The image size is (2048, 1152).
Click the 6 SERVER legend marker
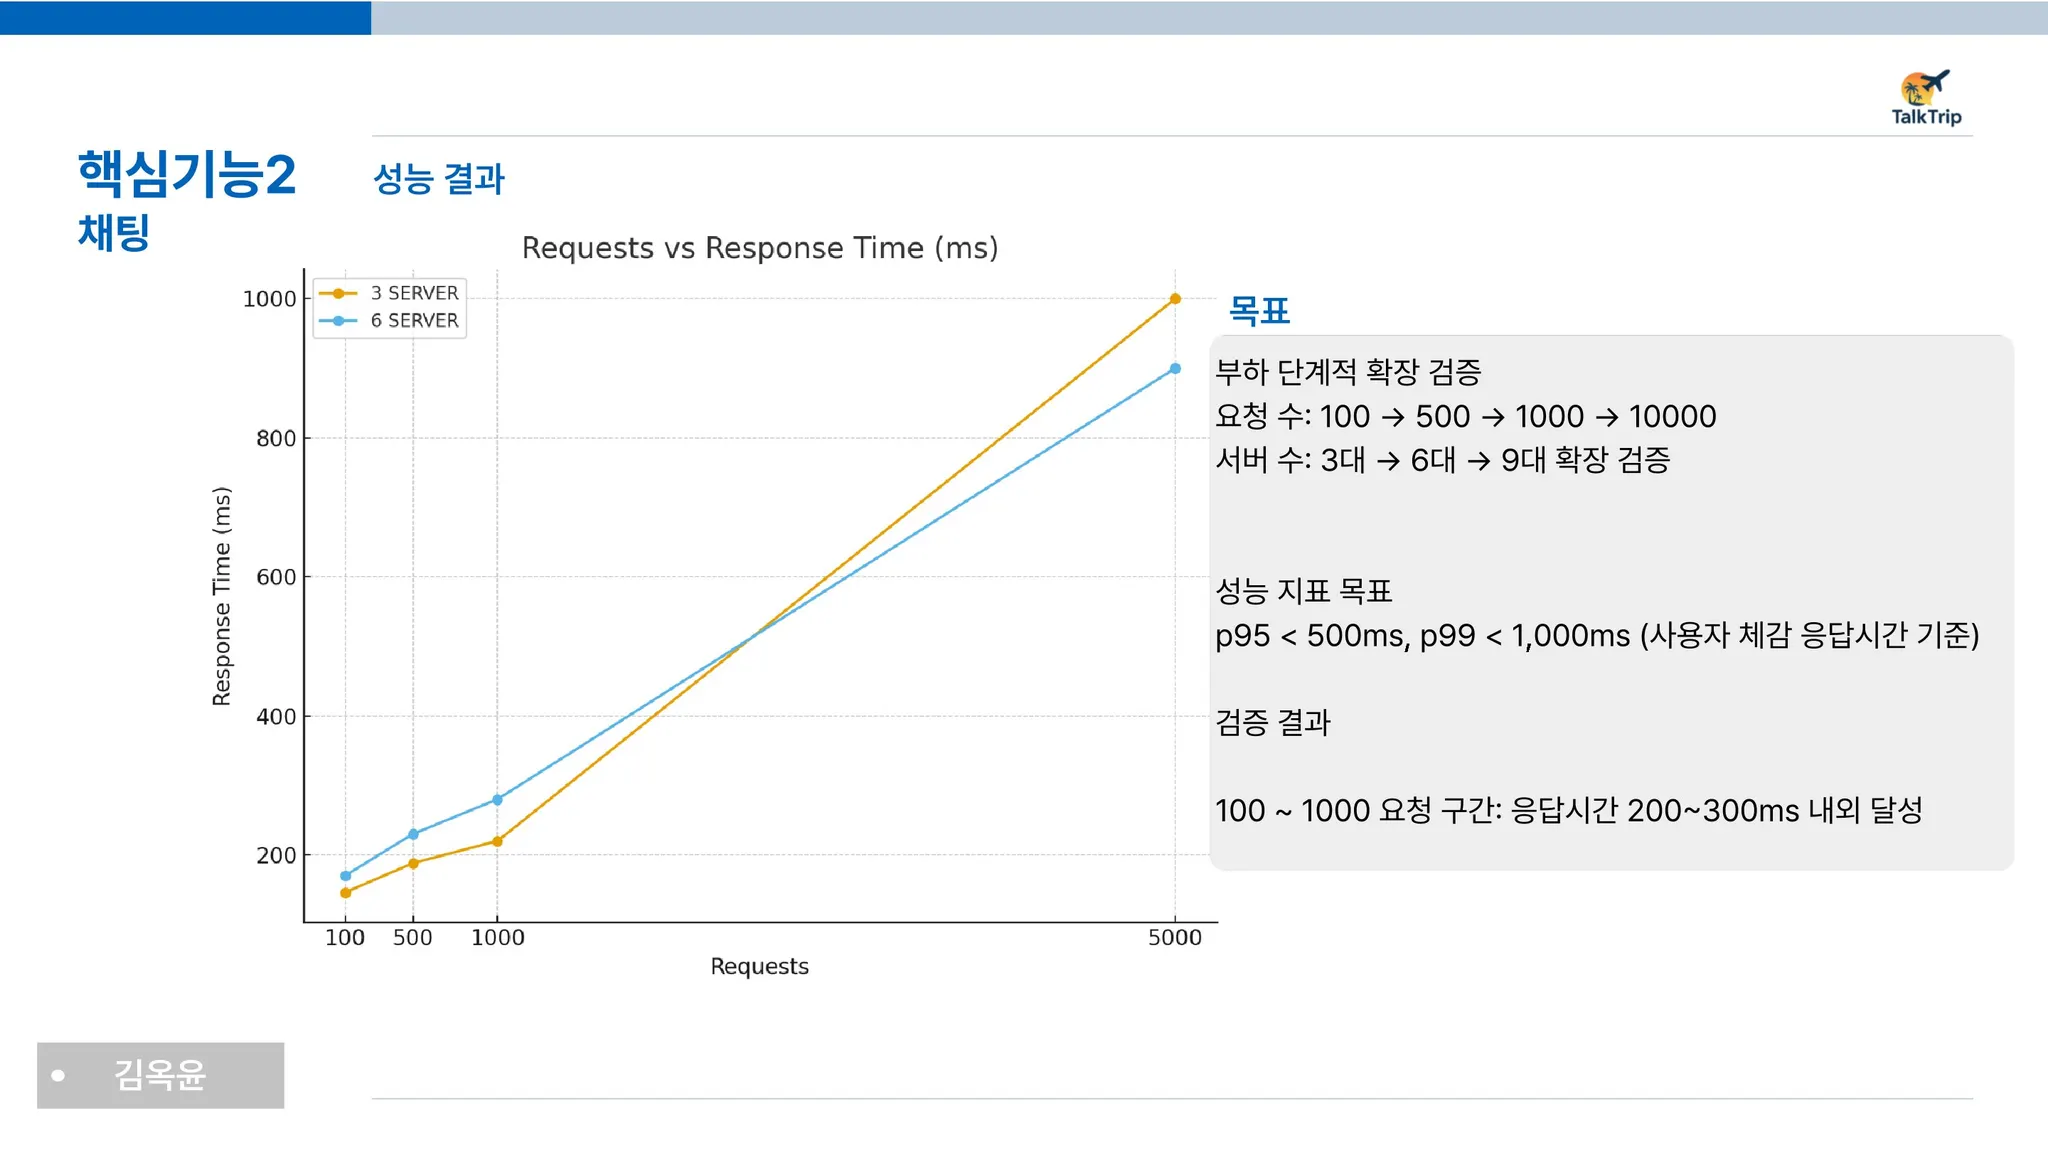[x=338, y=321]
